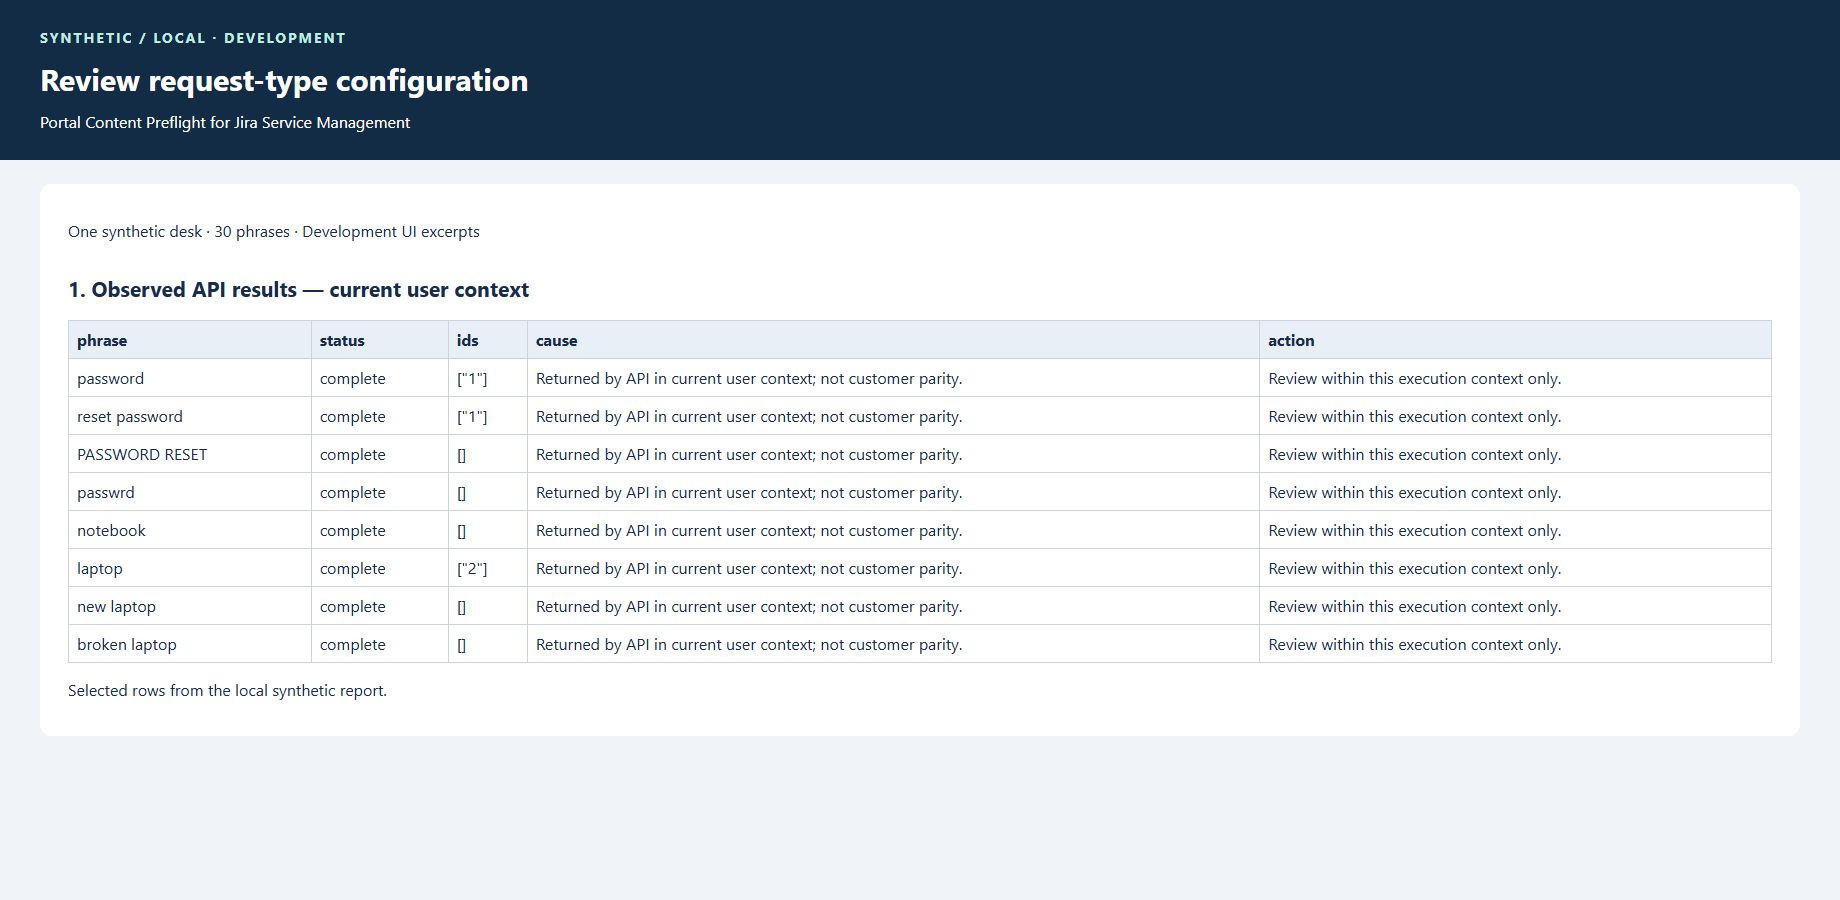The image size is (1840, 900).
Task: Select the 'laptop' phrase cell
Action: 190,568
